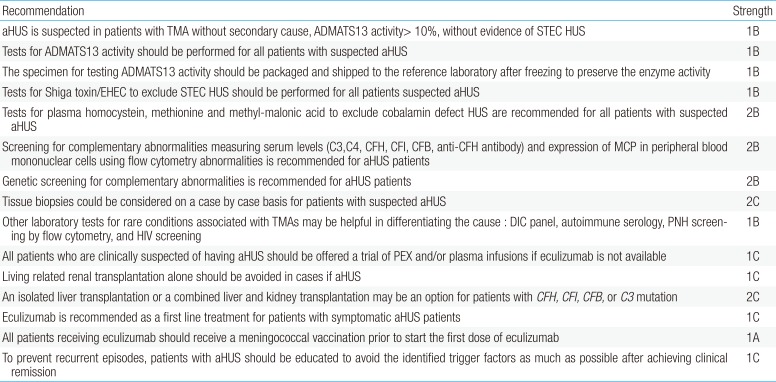The height and width of the screenshot is (382, 776).
Task: Select the row about aHUS suspected in TMA patients
Action: [x=388, y=31]
